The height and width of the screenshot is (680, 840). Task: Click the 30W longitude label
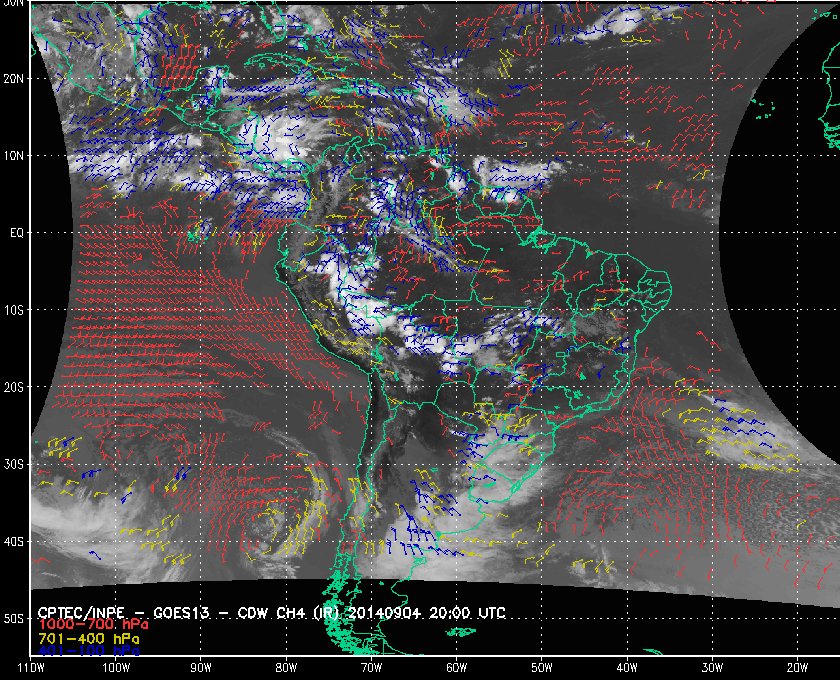pyautogui.click(x=712, y=668)
